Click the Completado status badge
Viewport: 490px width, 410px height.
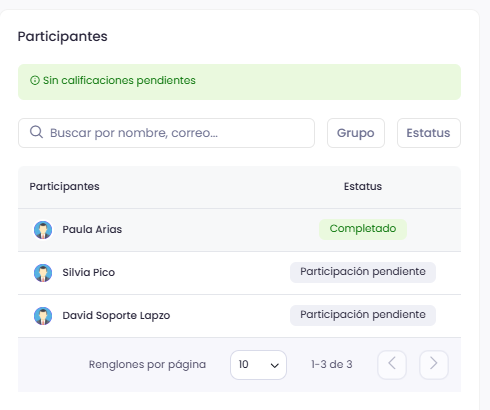tap(363, 229)
